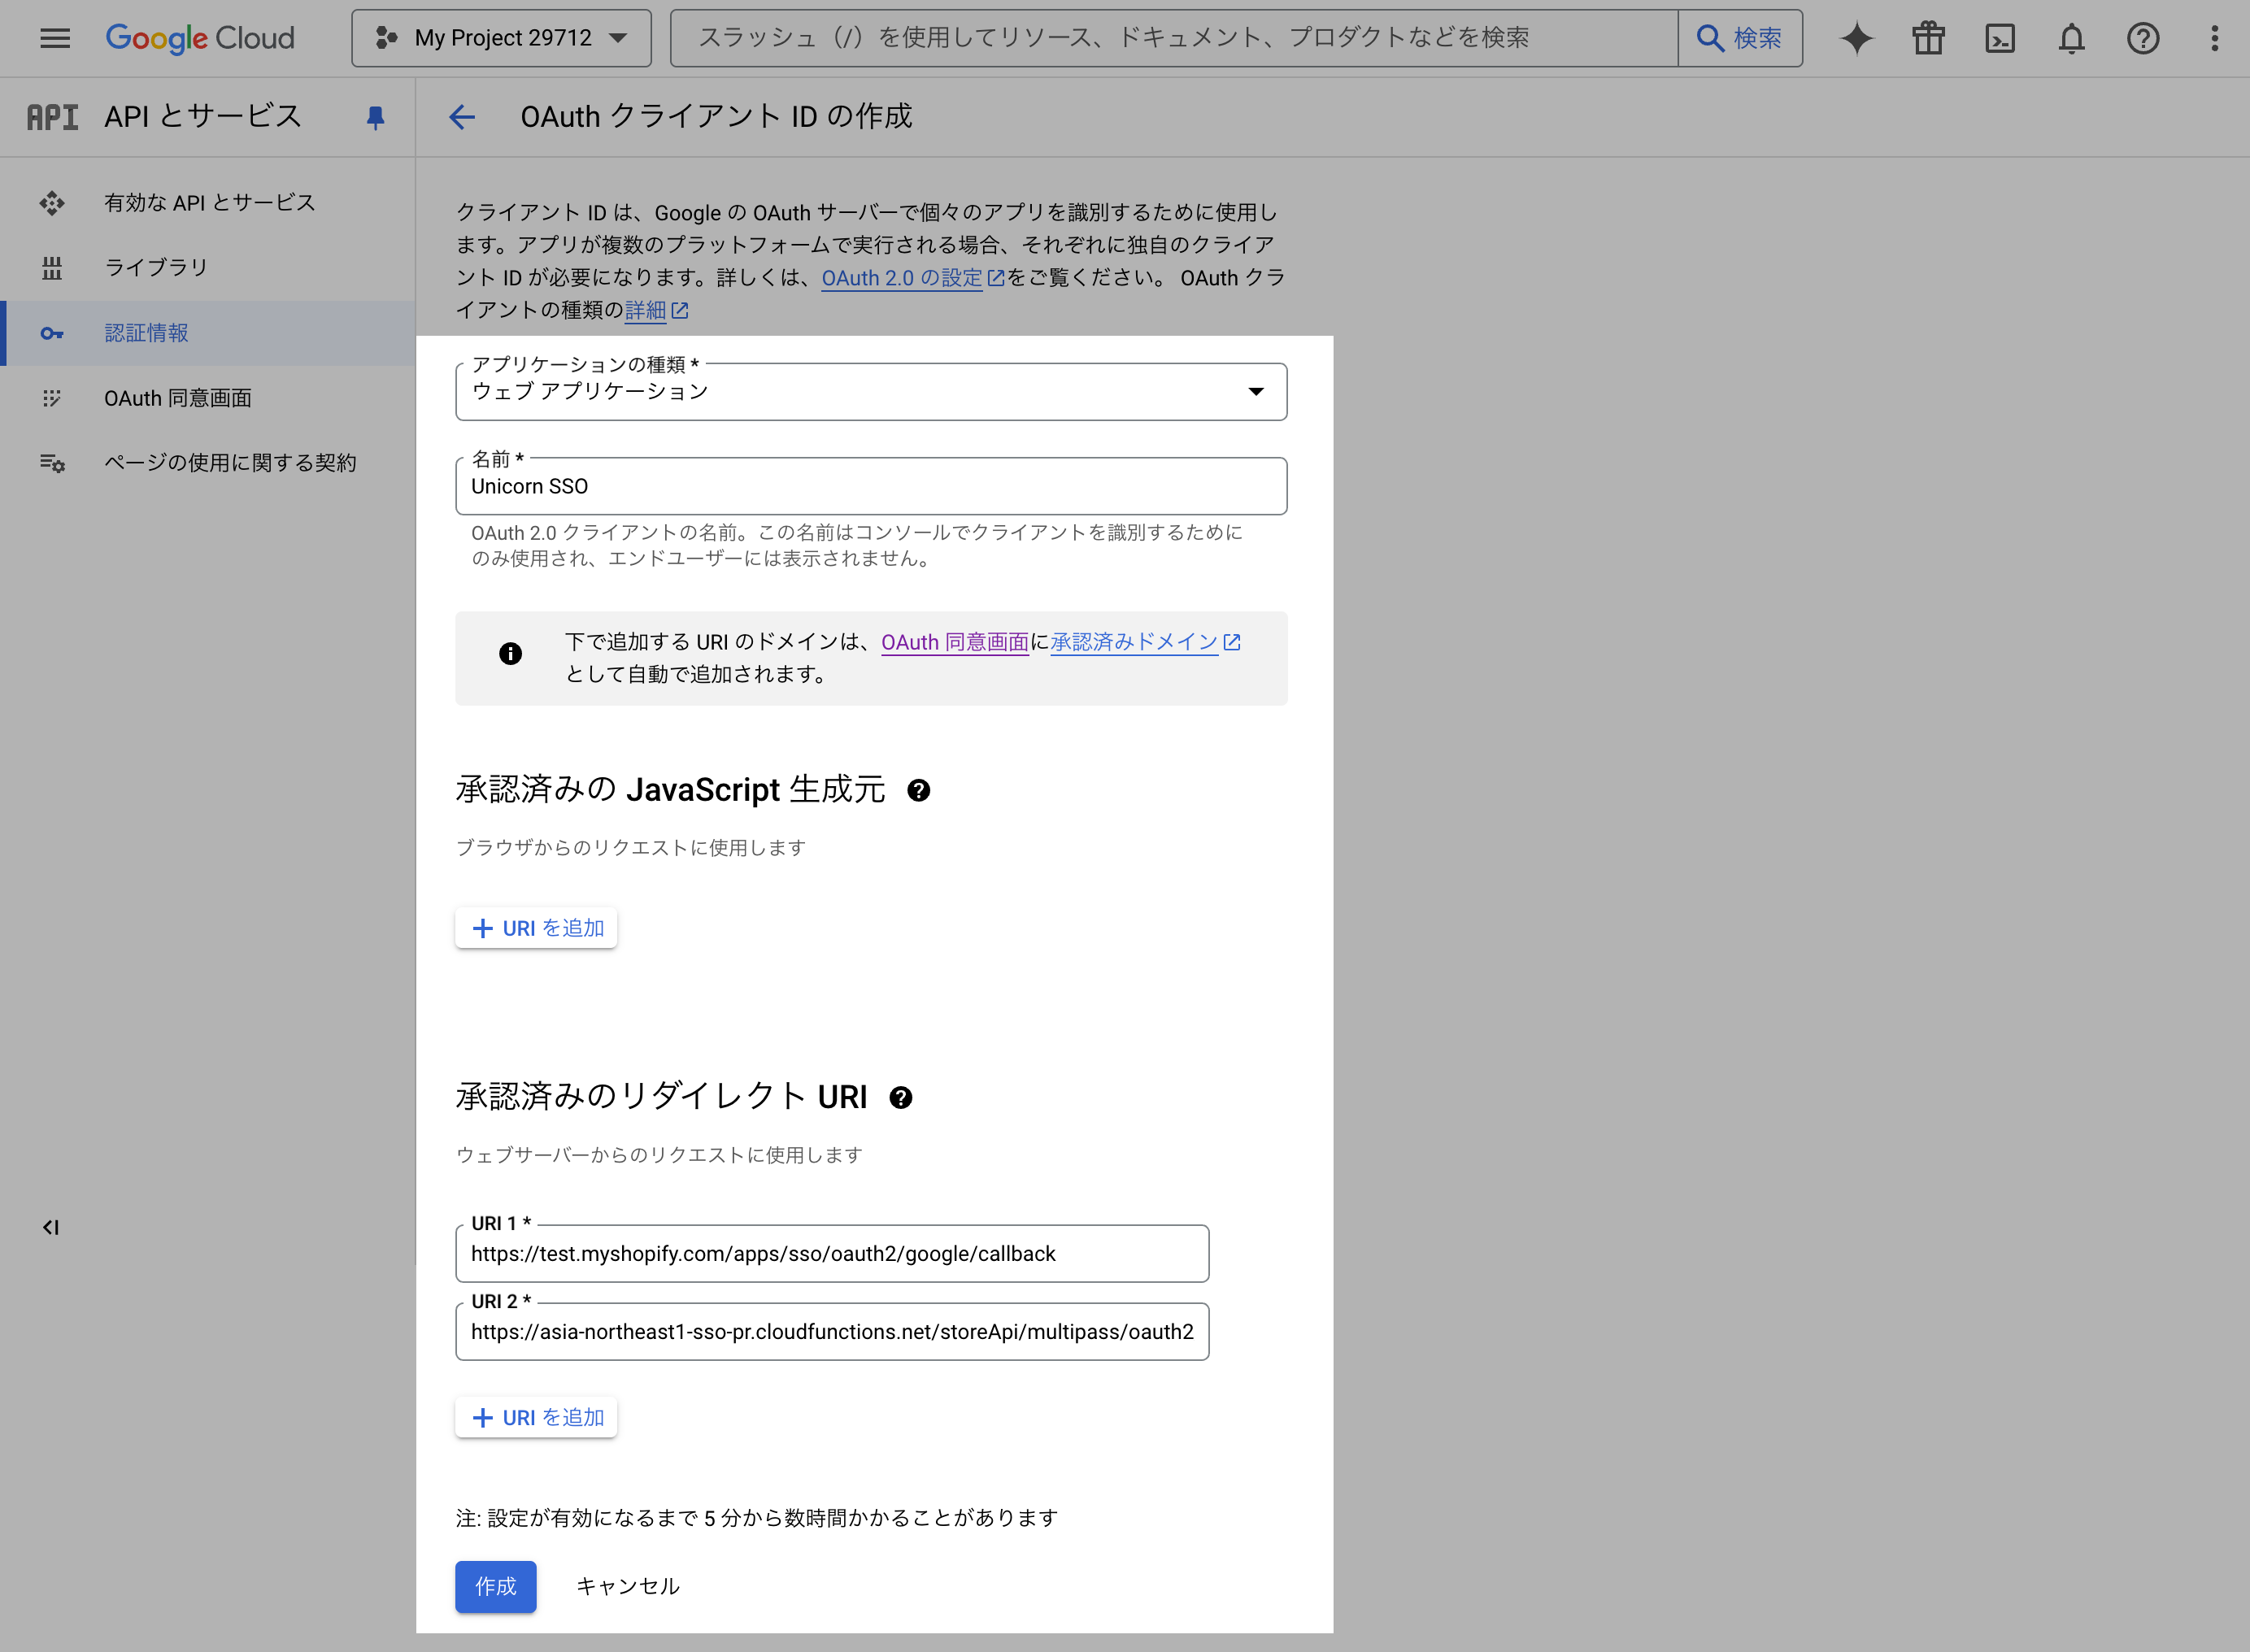This screenshot has height=1652, width=2250.
Task: Click the Gemini AI sparkle icon
Action: point(1856,38)
